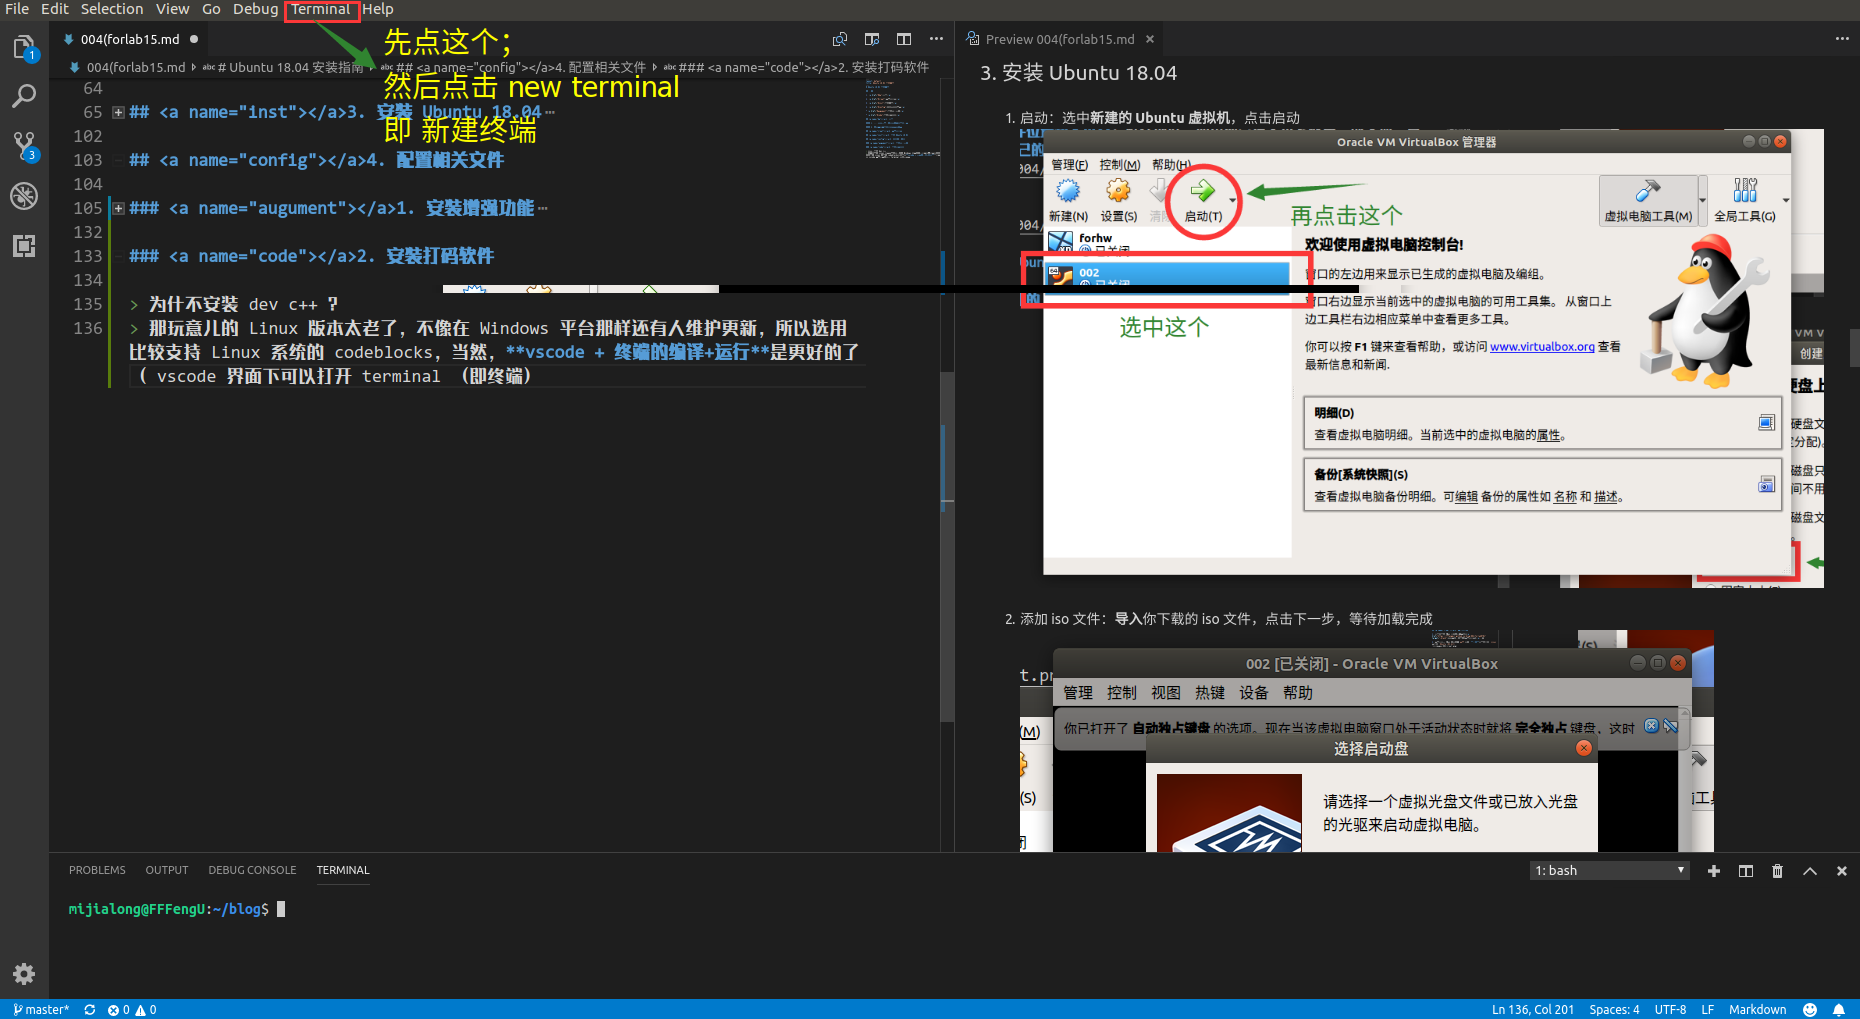This screenshot has height=1019, width=1860.
Task: Open the Manage gear settings icon
Action: coord(24,973)
